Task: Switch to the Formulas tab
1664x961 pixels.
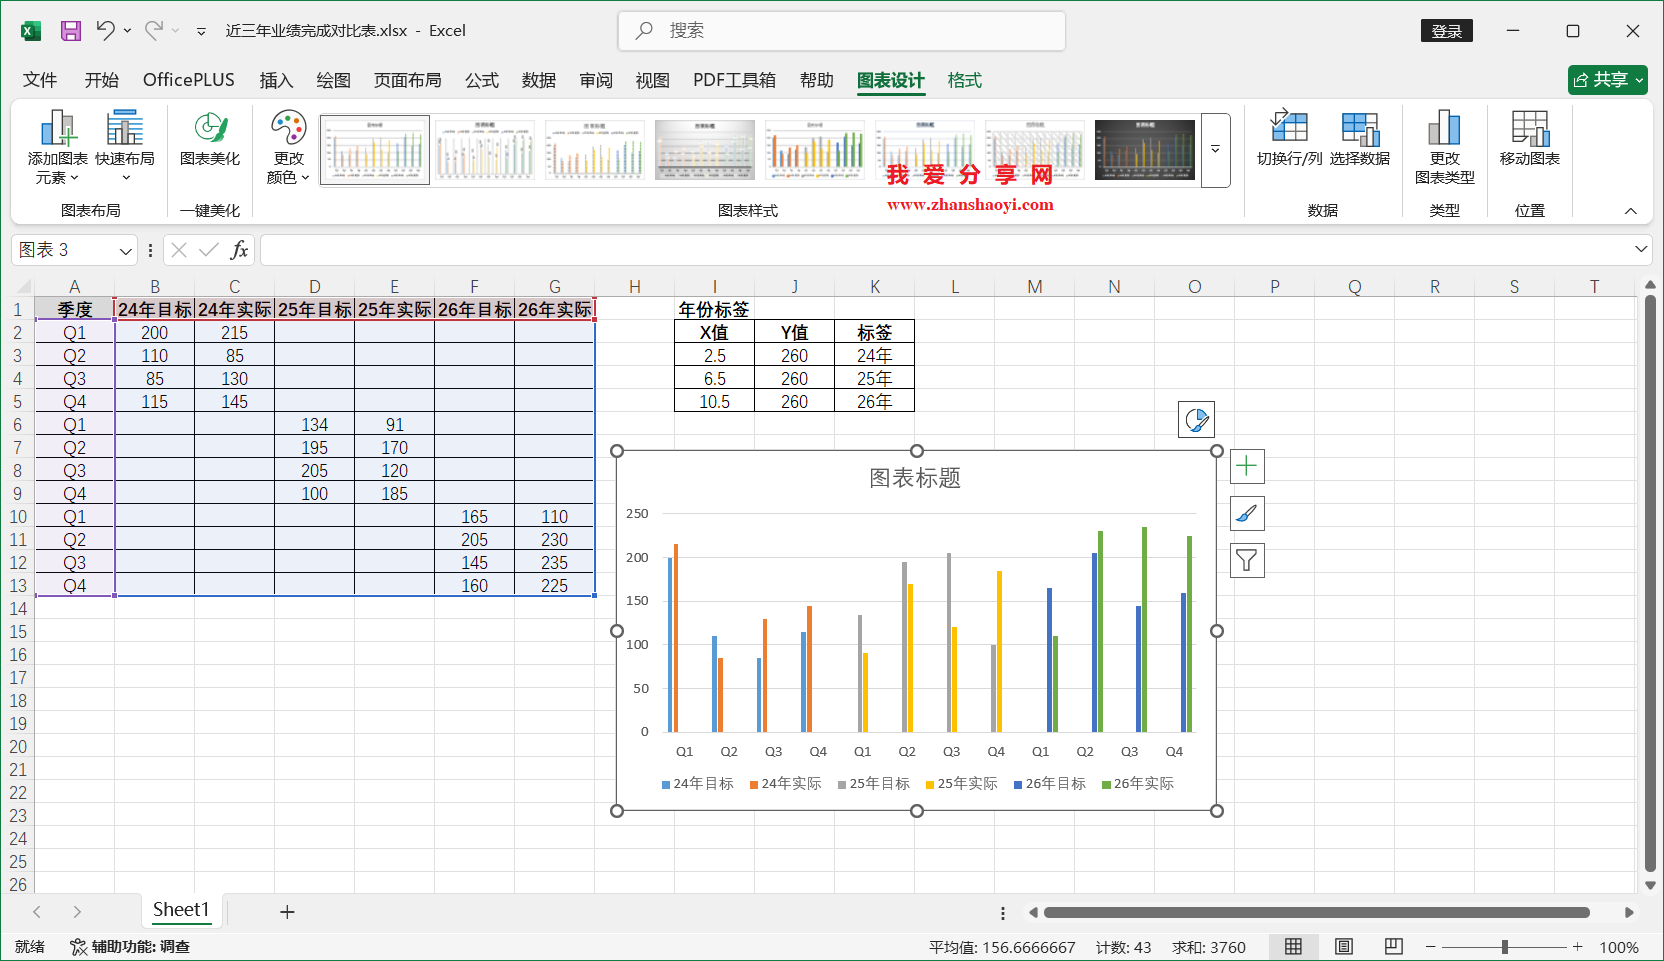Action: 482,80
